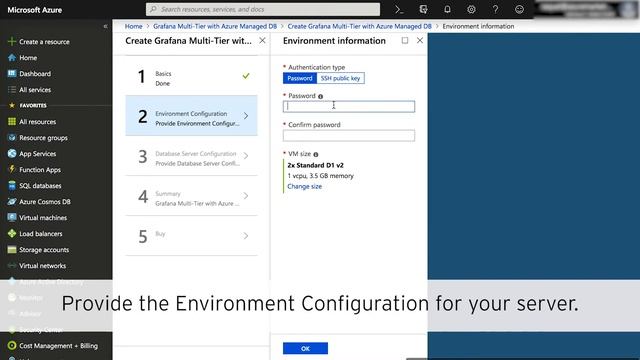Click the VM size info icon

[x=316, y=154]
